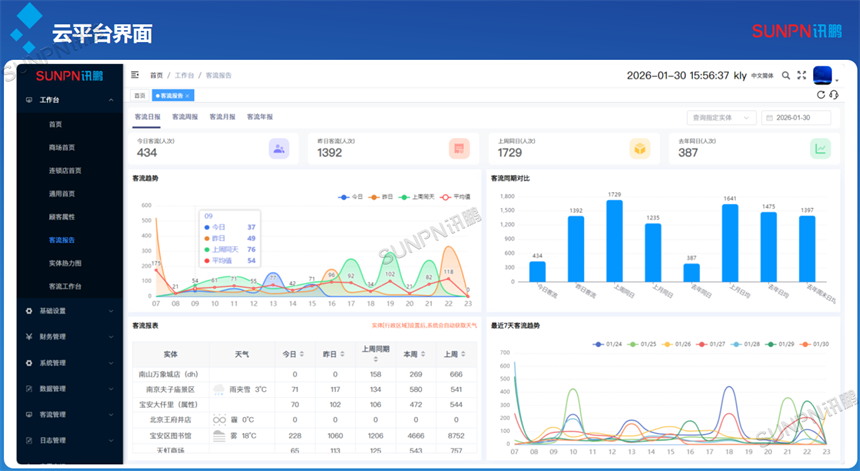Click the refresh page icon
This screenshot has height=471, width=860.
coord(821,95)
